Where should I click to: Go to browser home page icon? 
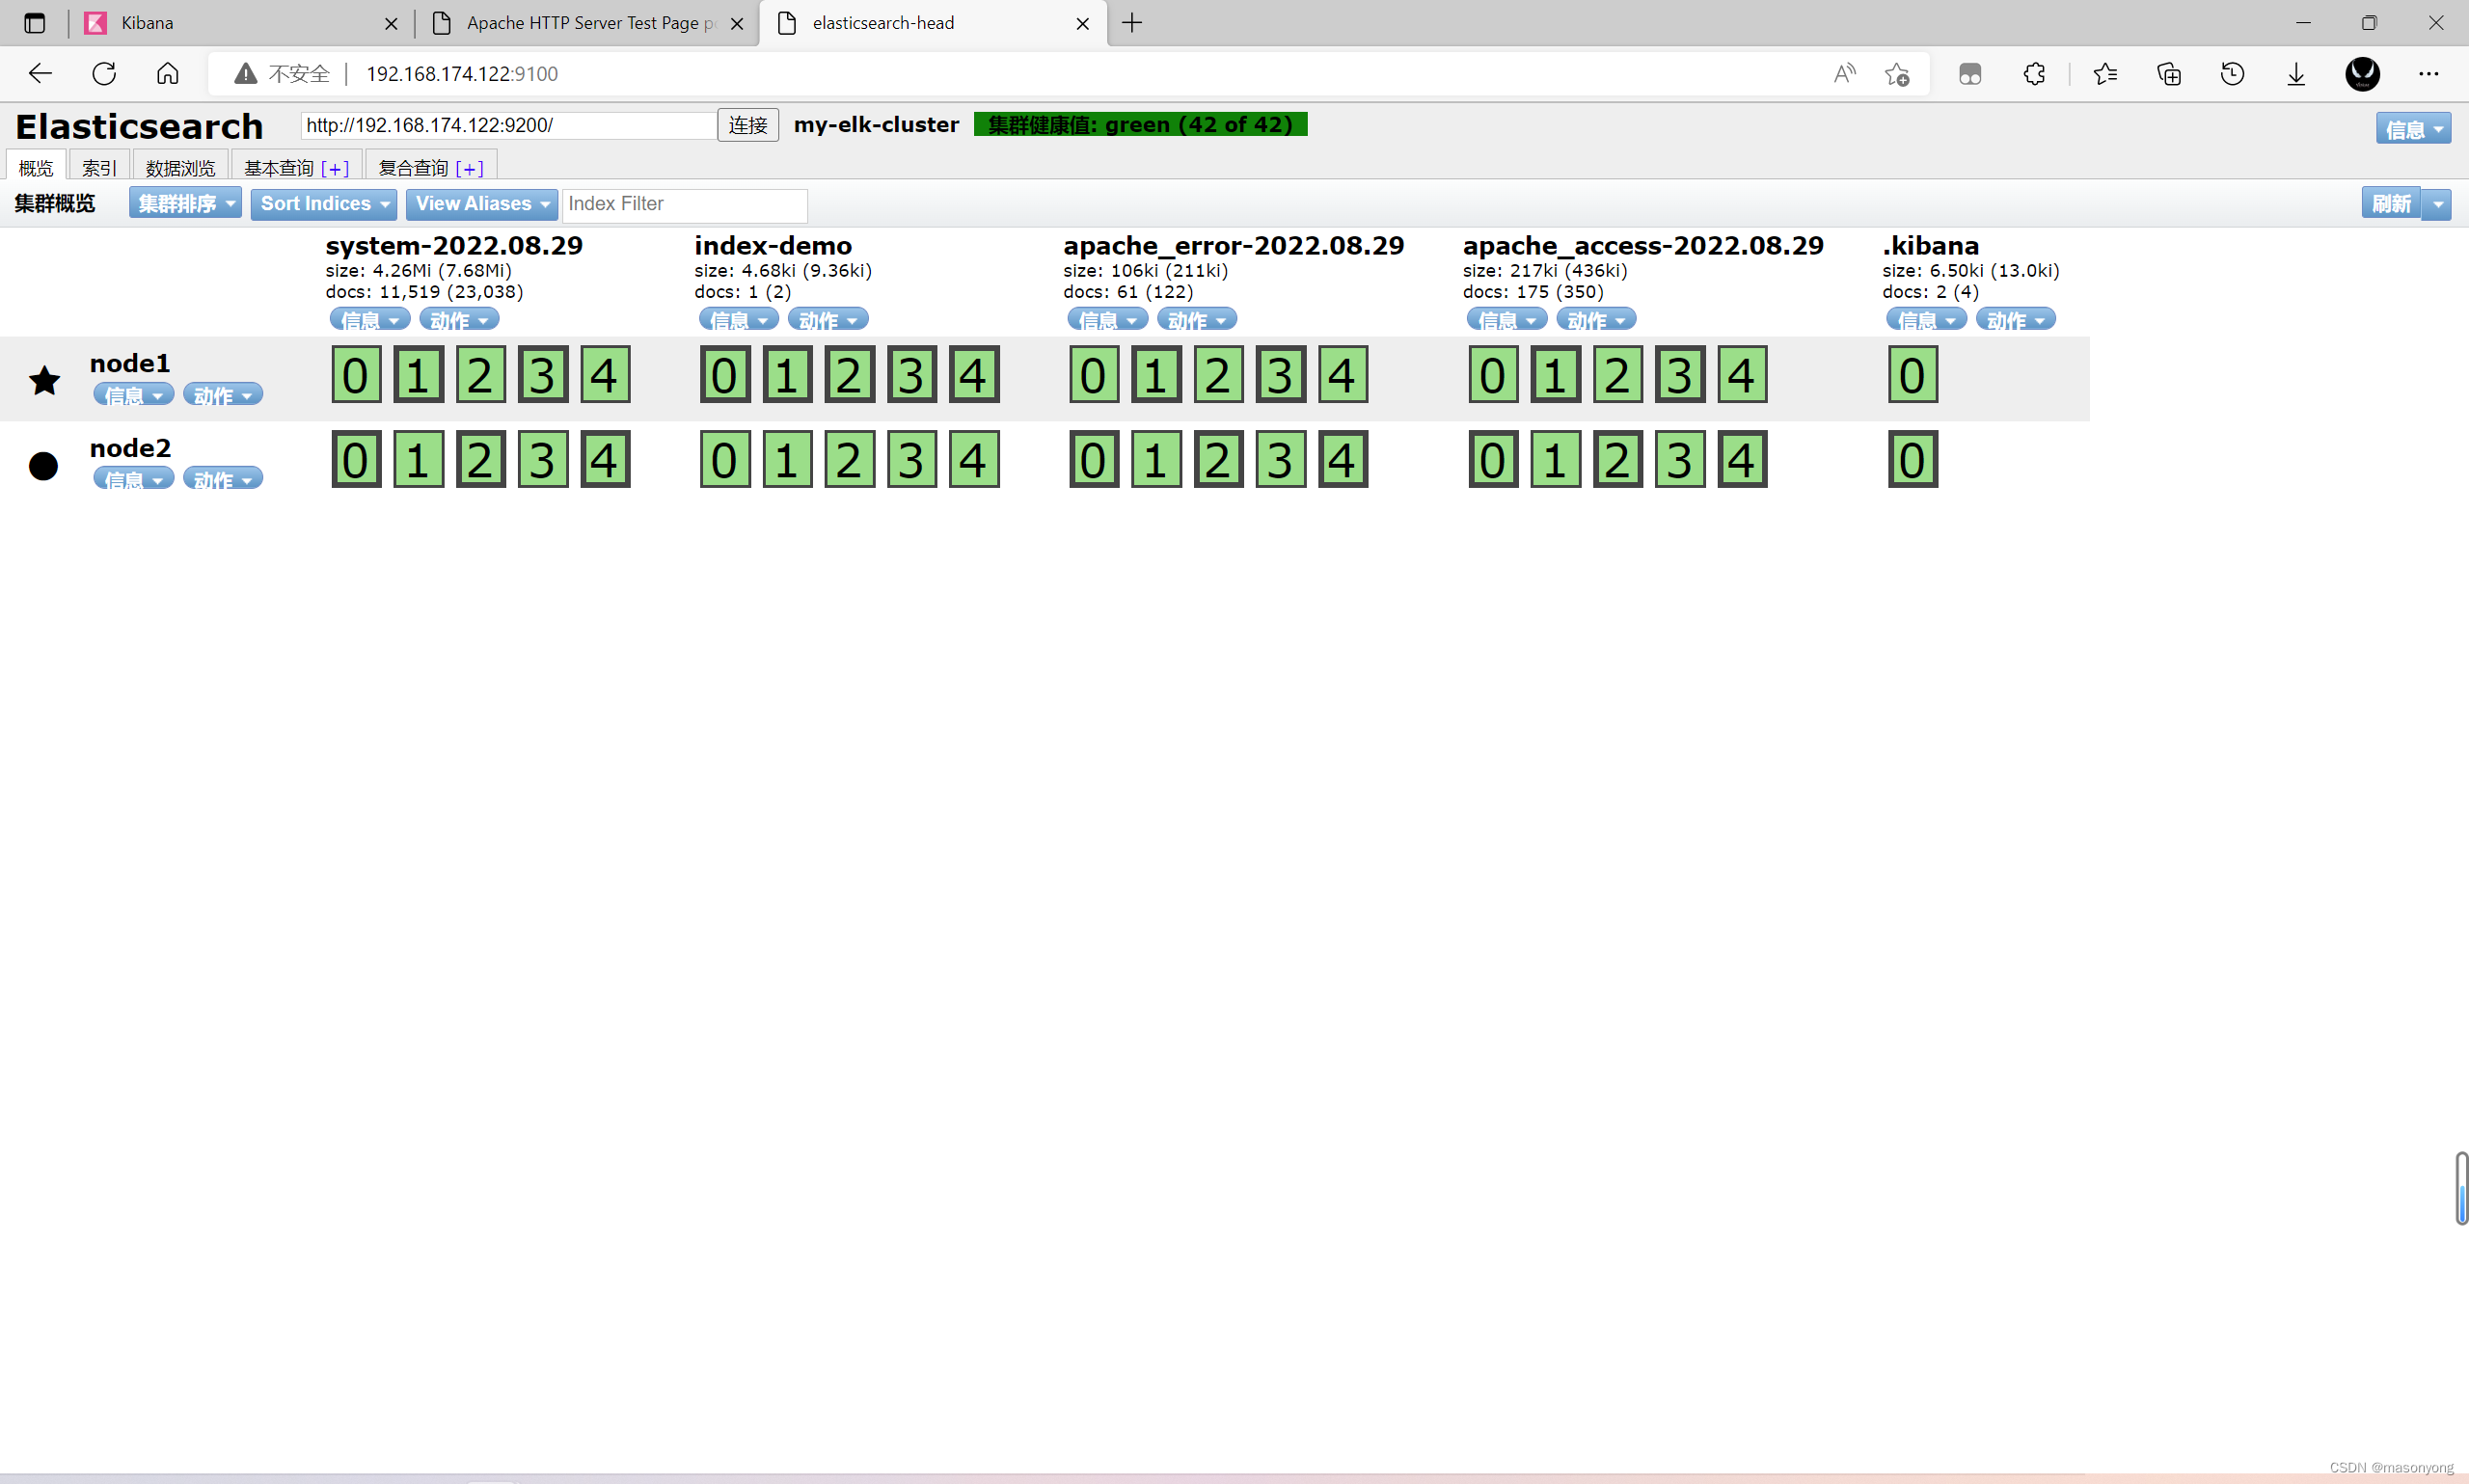click(x=168, y=73)
